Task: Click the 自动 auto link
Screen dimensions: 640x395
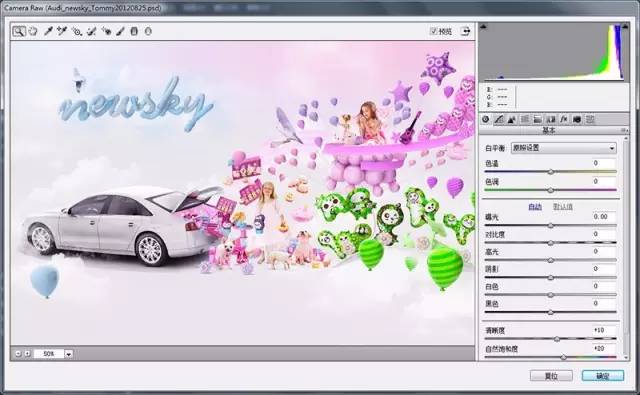Action: (535, 207)
